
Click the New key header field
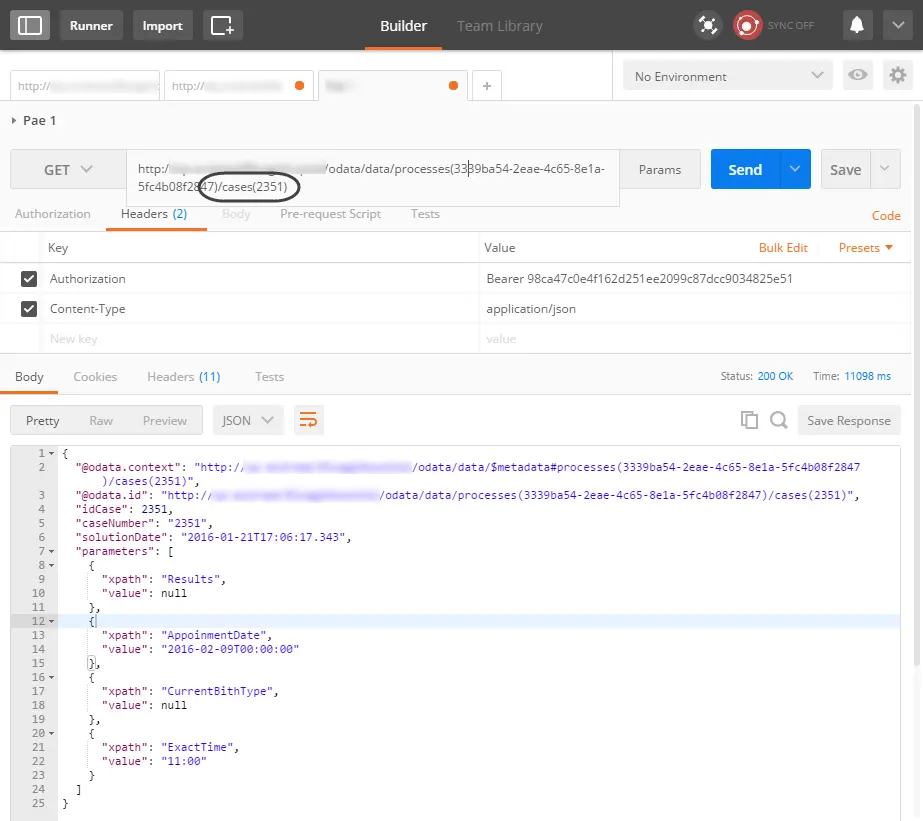(x=259, y=338)
